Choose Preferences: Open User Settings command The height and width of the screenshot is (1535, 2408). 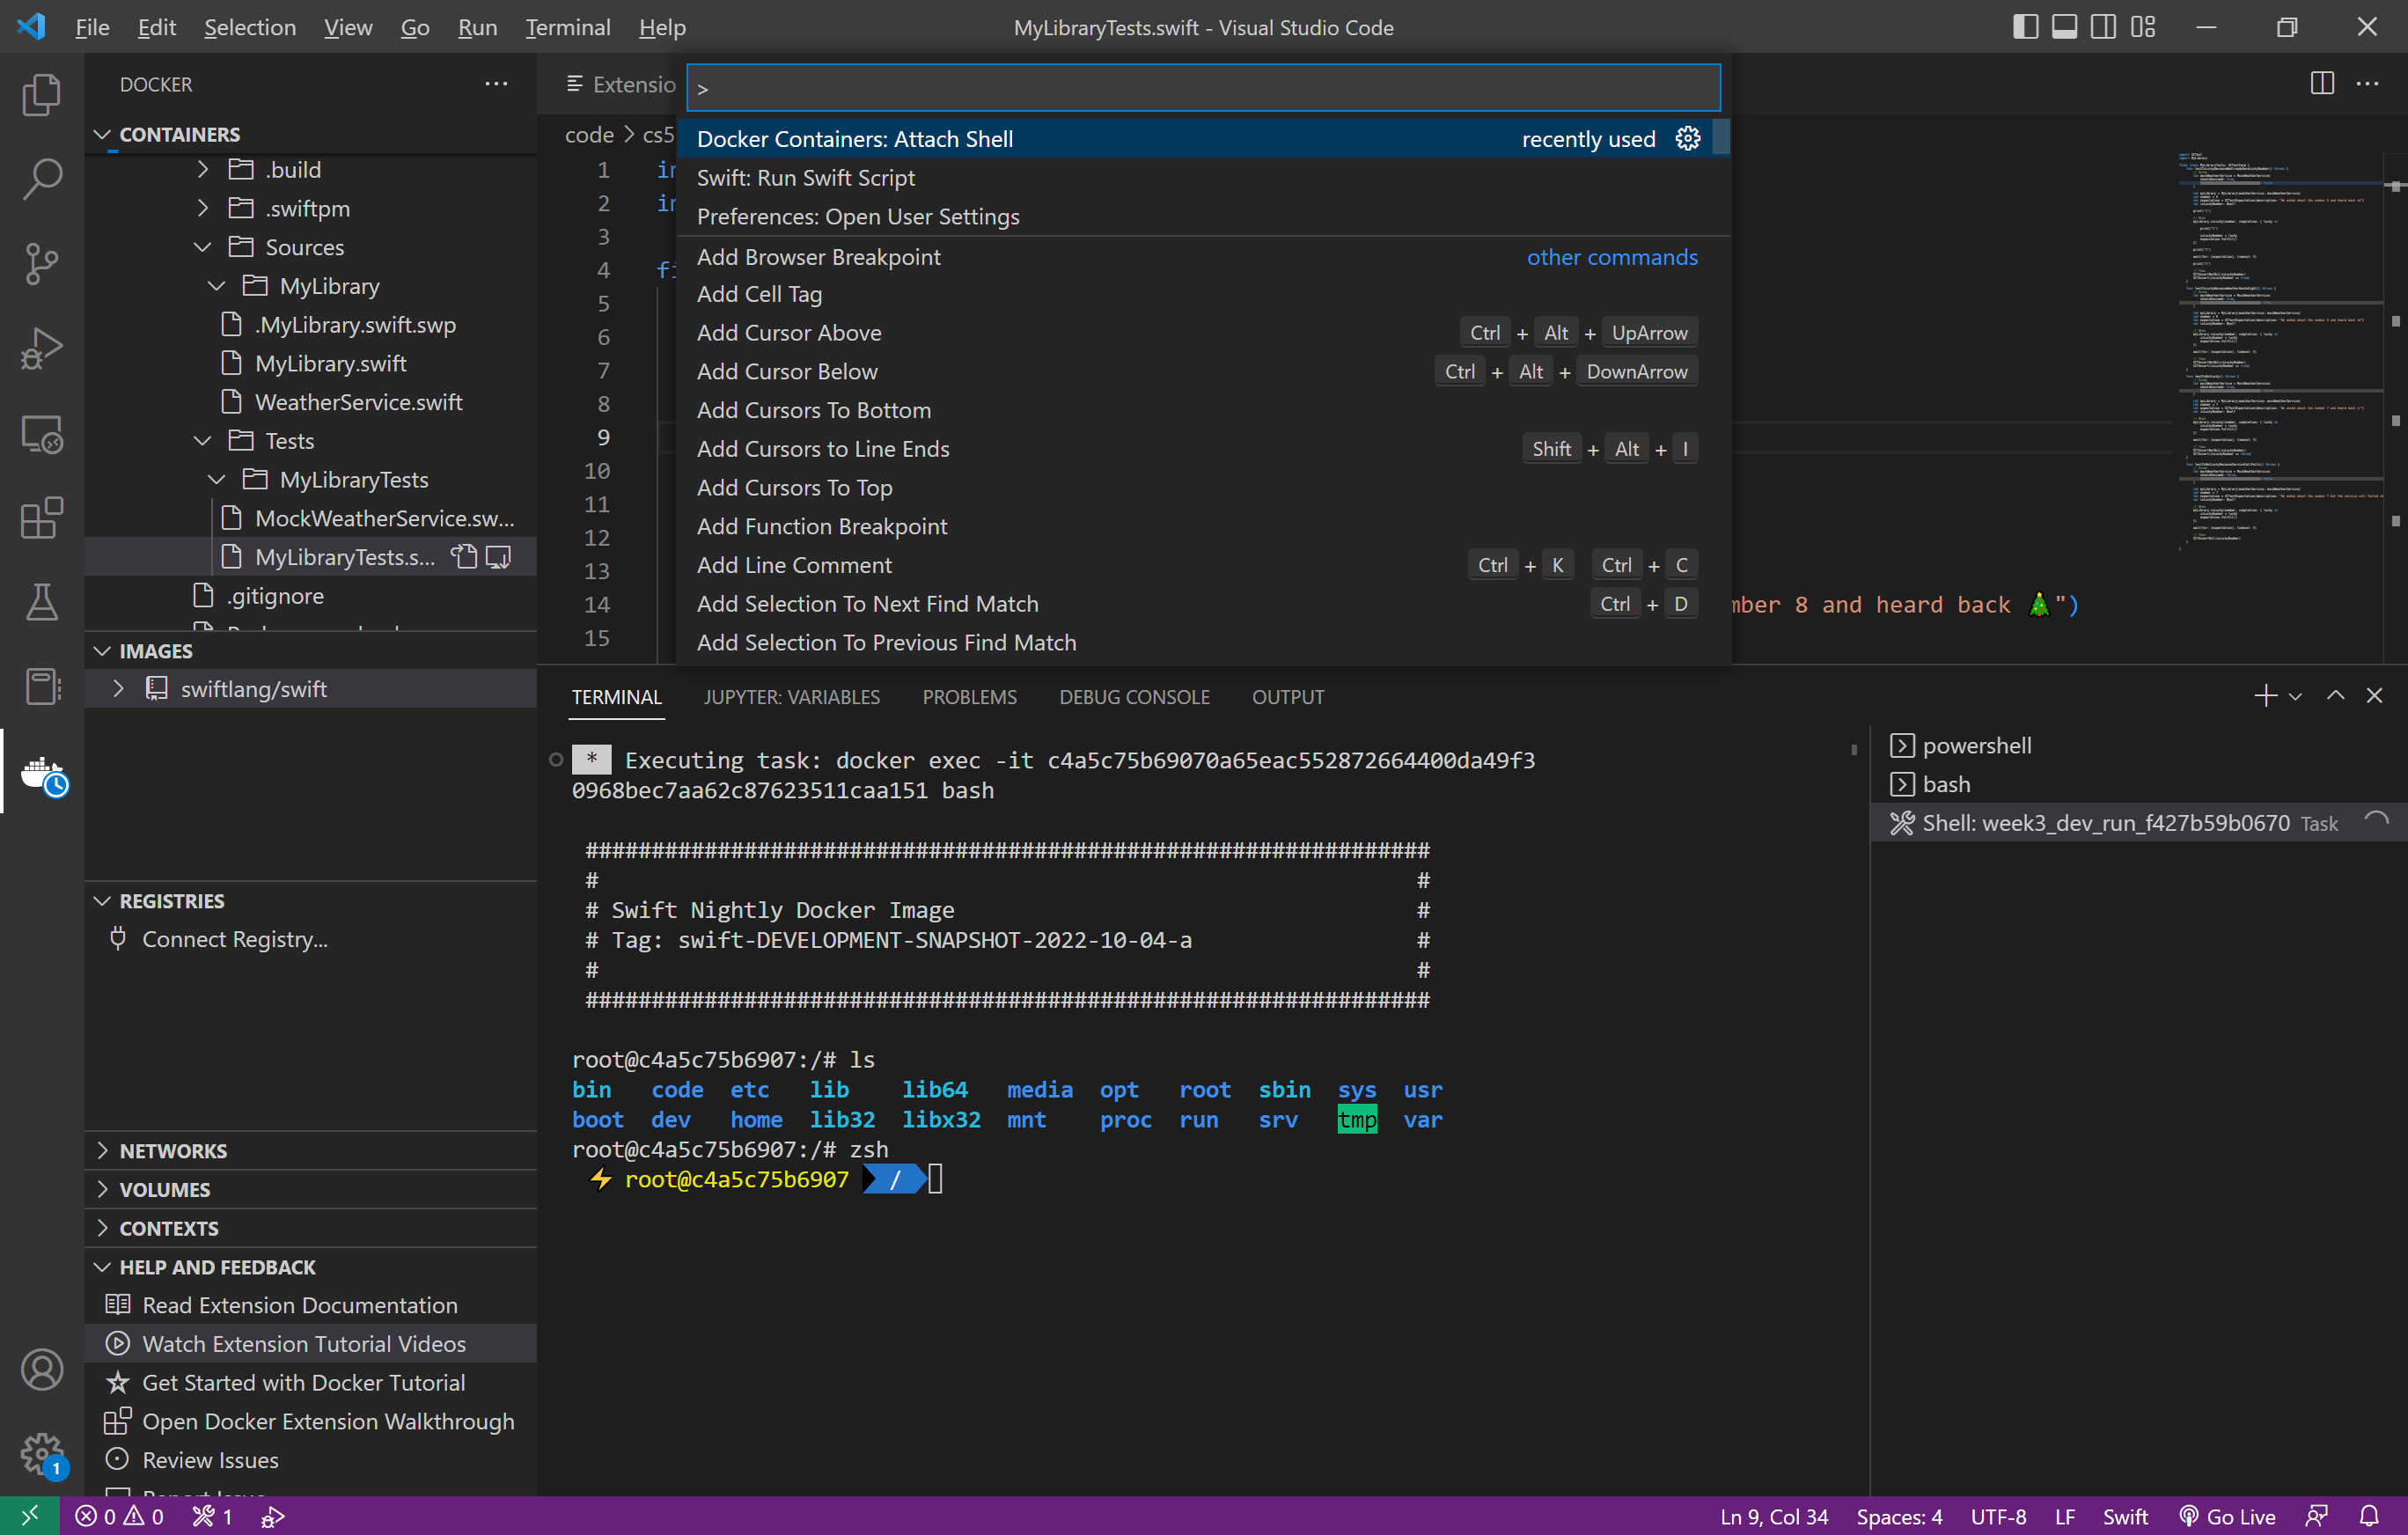pos(1203,217)
